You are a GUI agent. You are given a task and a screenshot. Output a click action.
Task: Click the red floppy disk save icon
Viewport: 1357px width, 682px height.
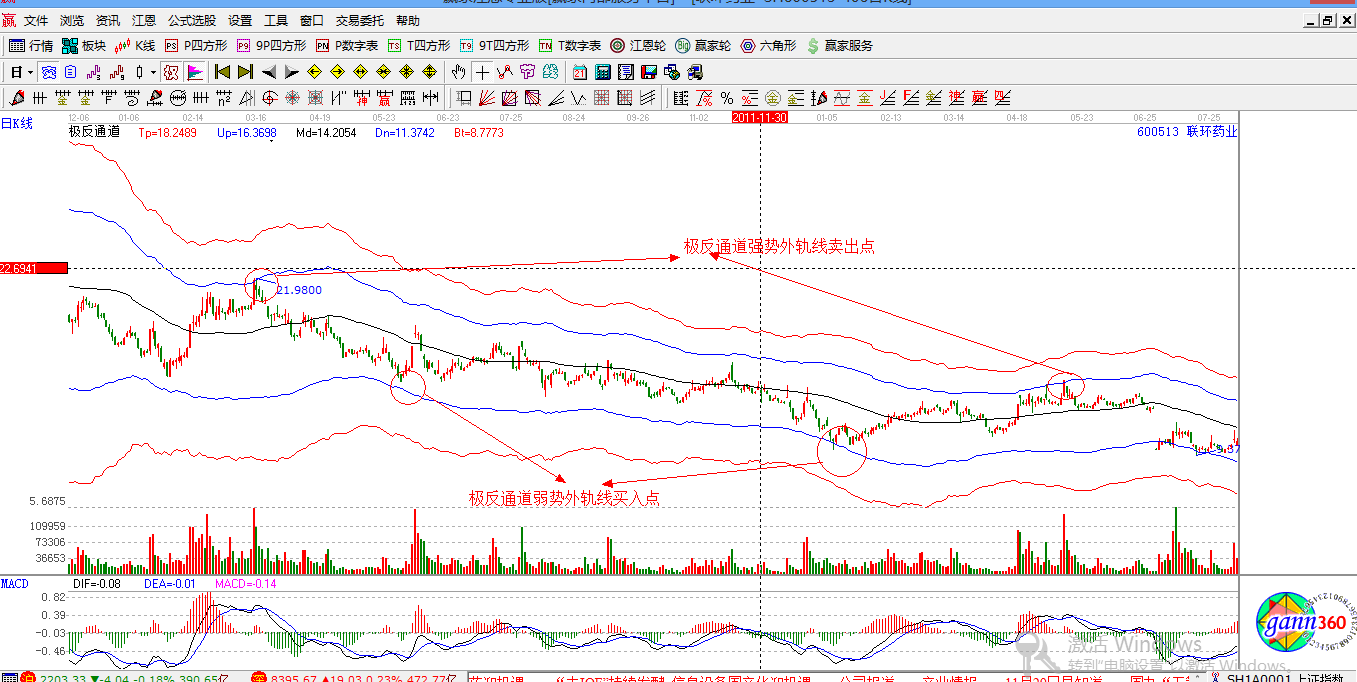[649, 72]
